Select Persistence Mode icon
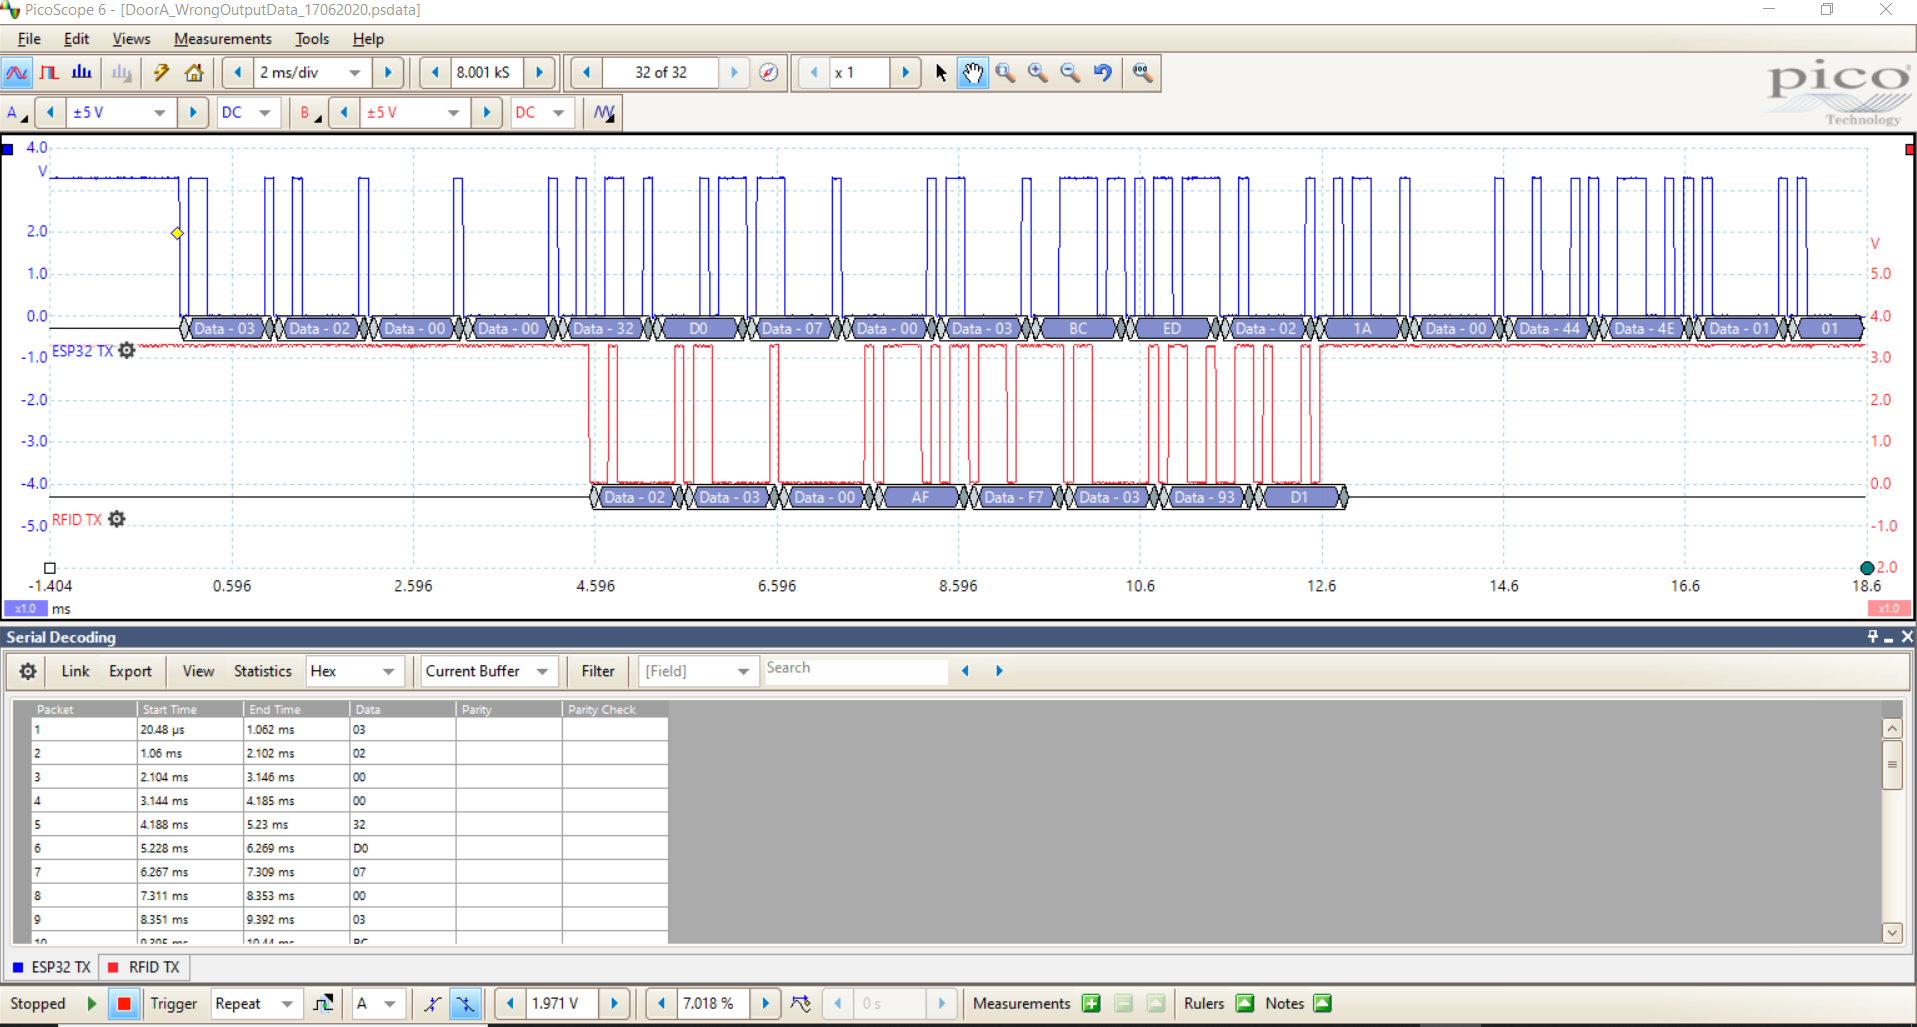The image size is (1917, 1027). click(x=49, y=73)
